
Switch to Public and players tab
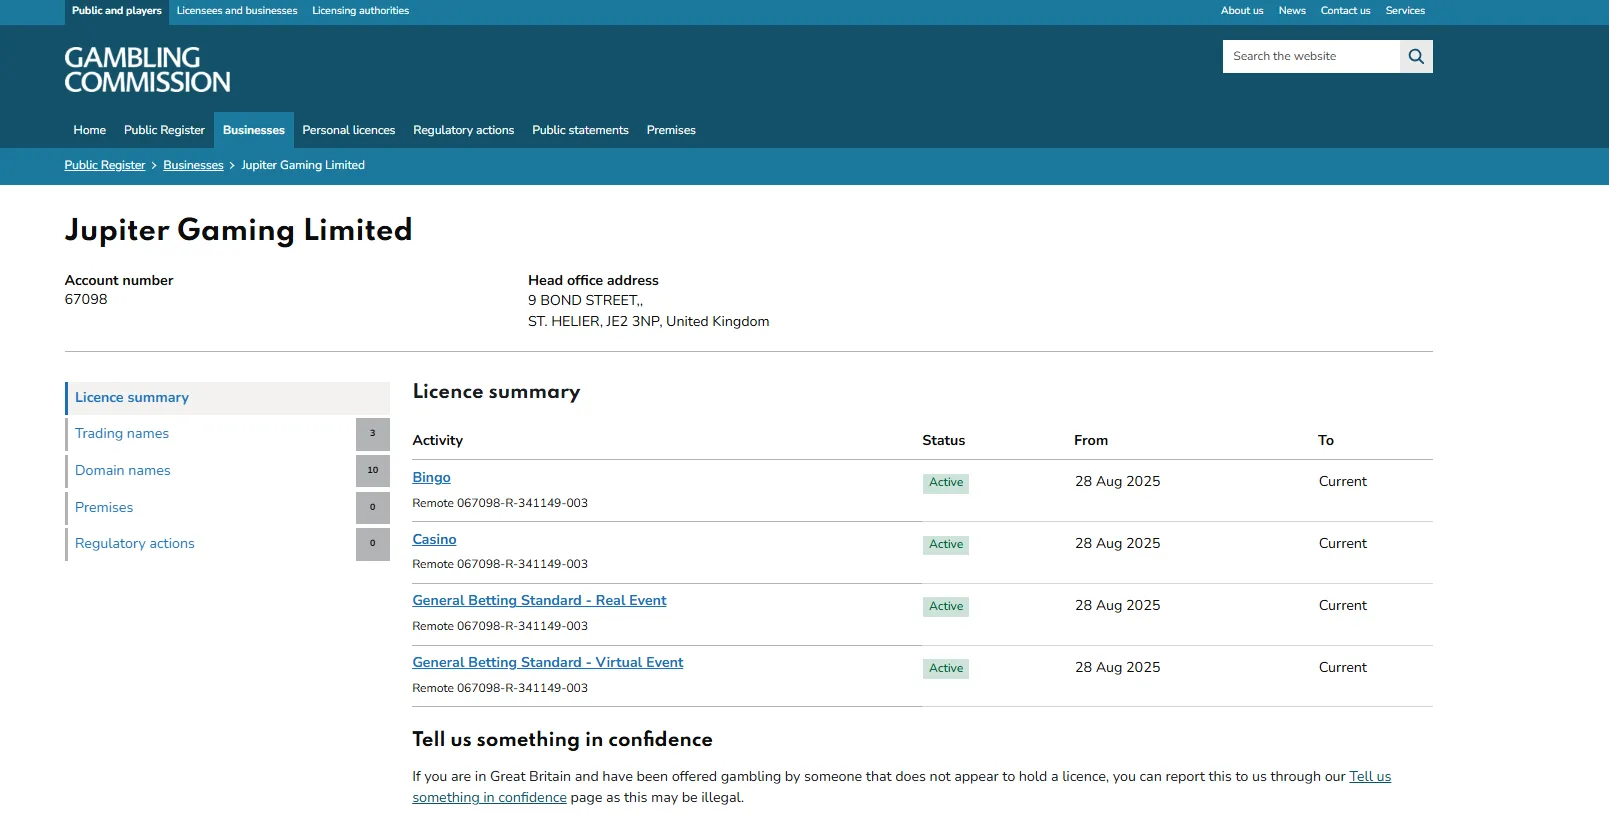[x=117, y=11]
